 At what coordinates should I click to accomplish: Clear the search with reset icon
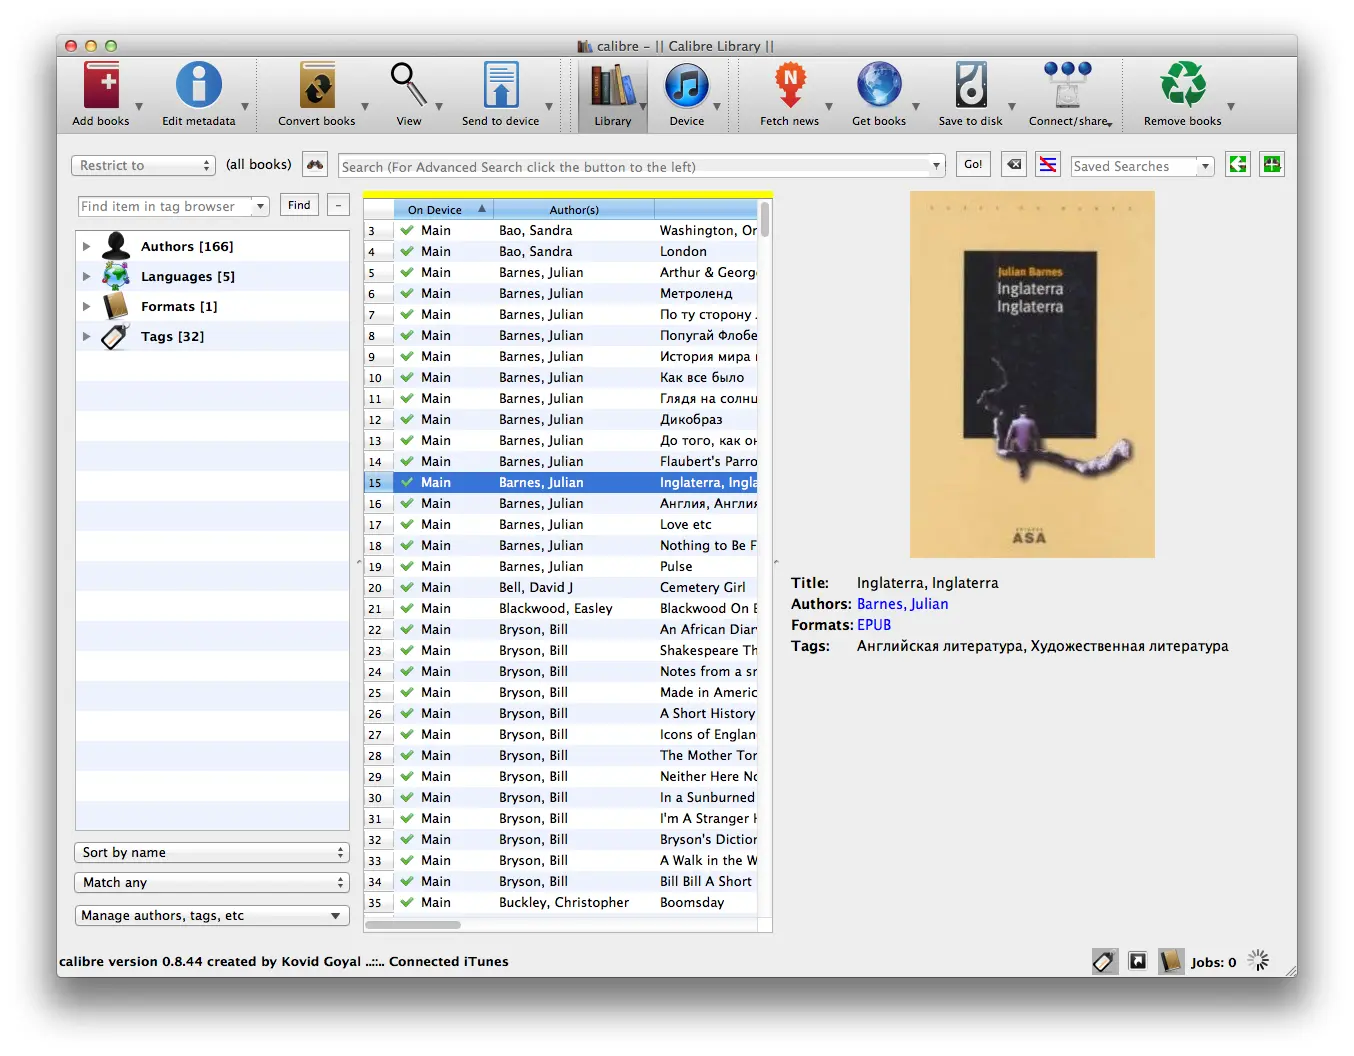click(1014, 165)
